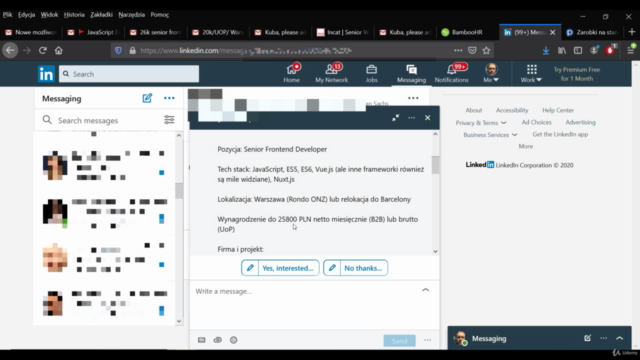This screenshot has width=640, height=360.
Task: Bookmark this page with the star
Action: click(486, 51)
